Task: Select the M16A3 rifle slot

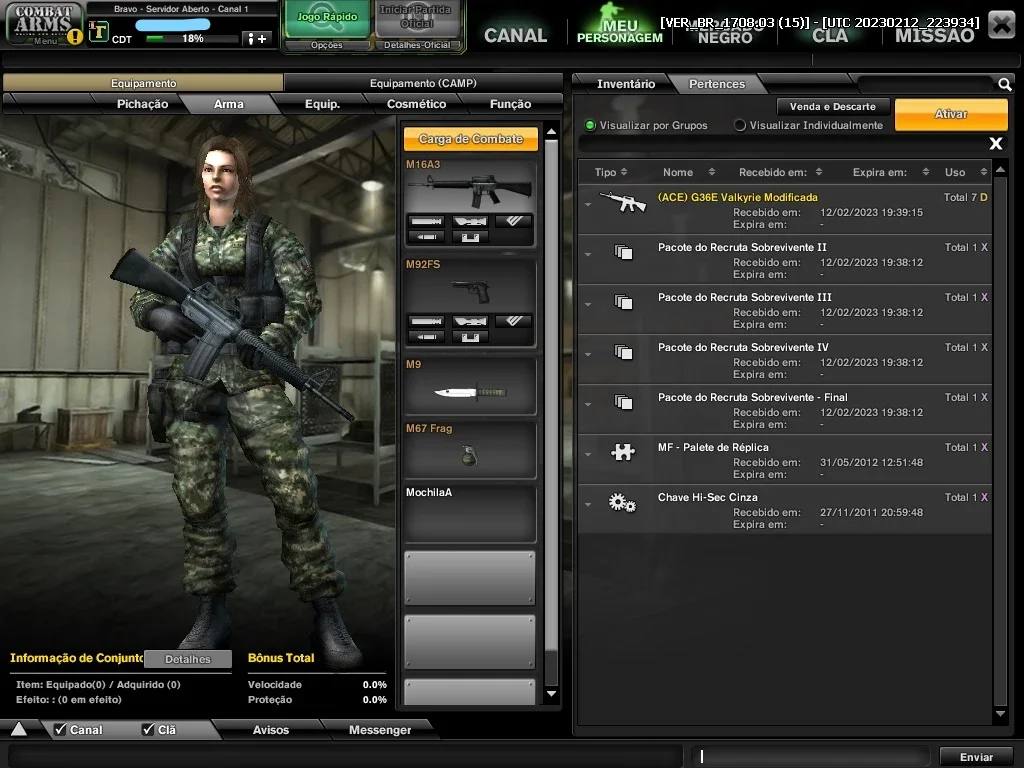Action: 470,202
